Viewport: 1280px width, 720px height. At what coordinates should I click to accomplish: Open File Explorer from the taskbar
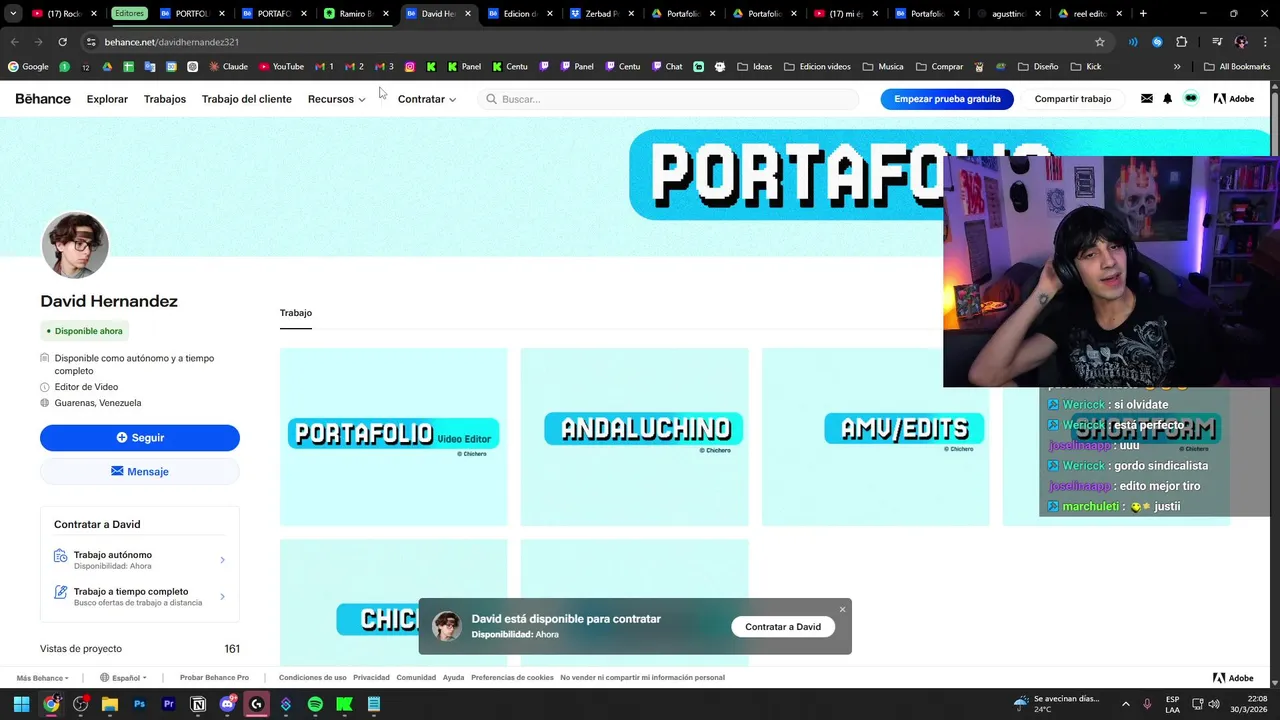[110, 704]
